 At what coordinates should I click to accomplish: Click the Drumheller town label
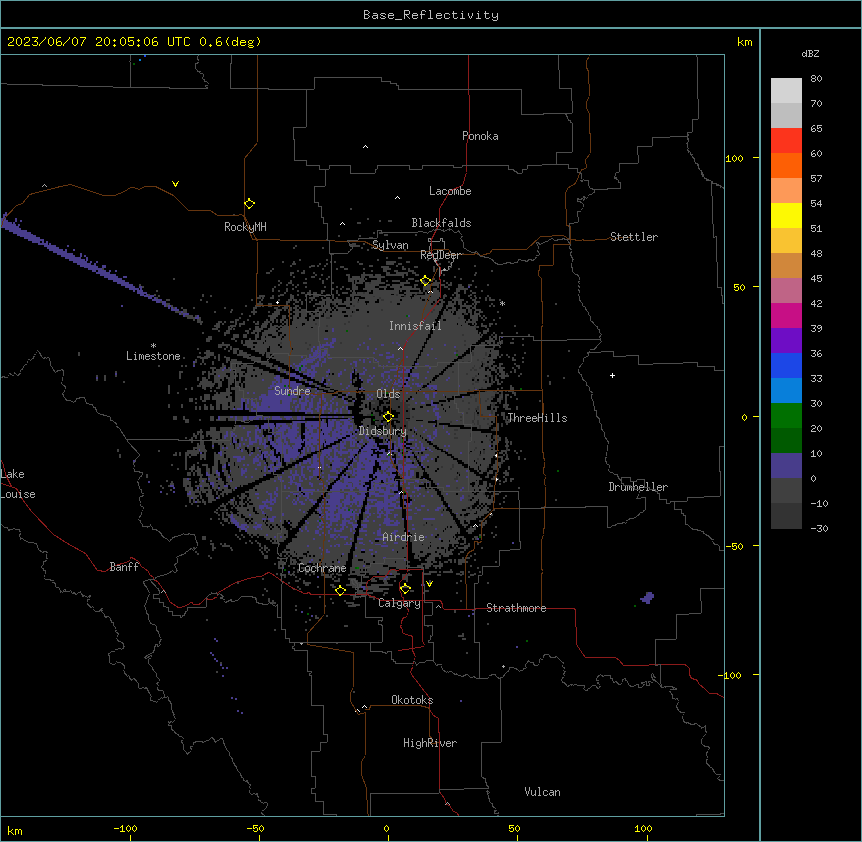click(x=638, y=487)
